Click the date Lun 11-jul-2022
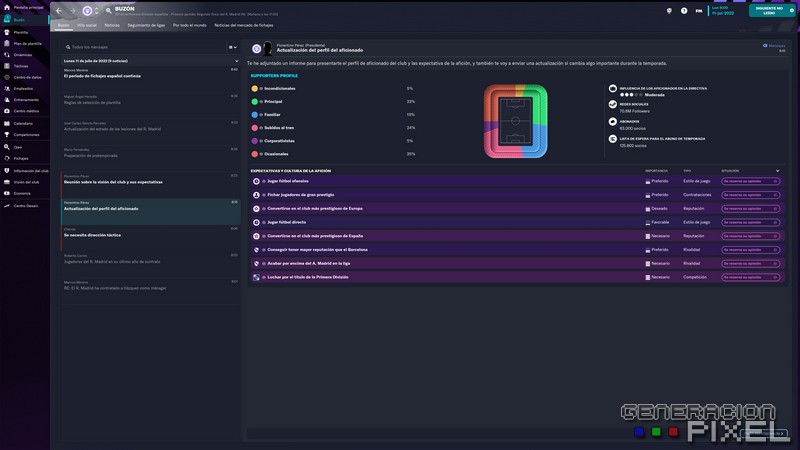Viewport: 800px width, 450px height. click(723, 11)
